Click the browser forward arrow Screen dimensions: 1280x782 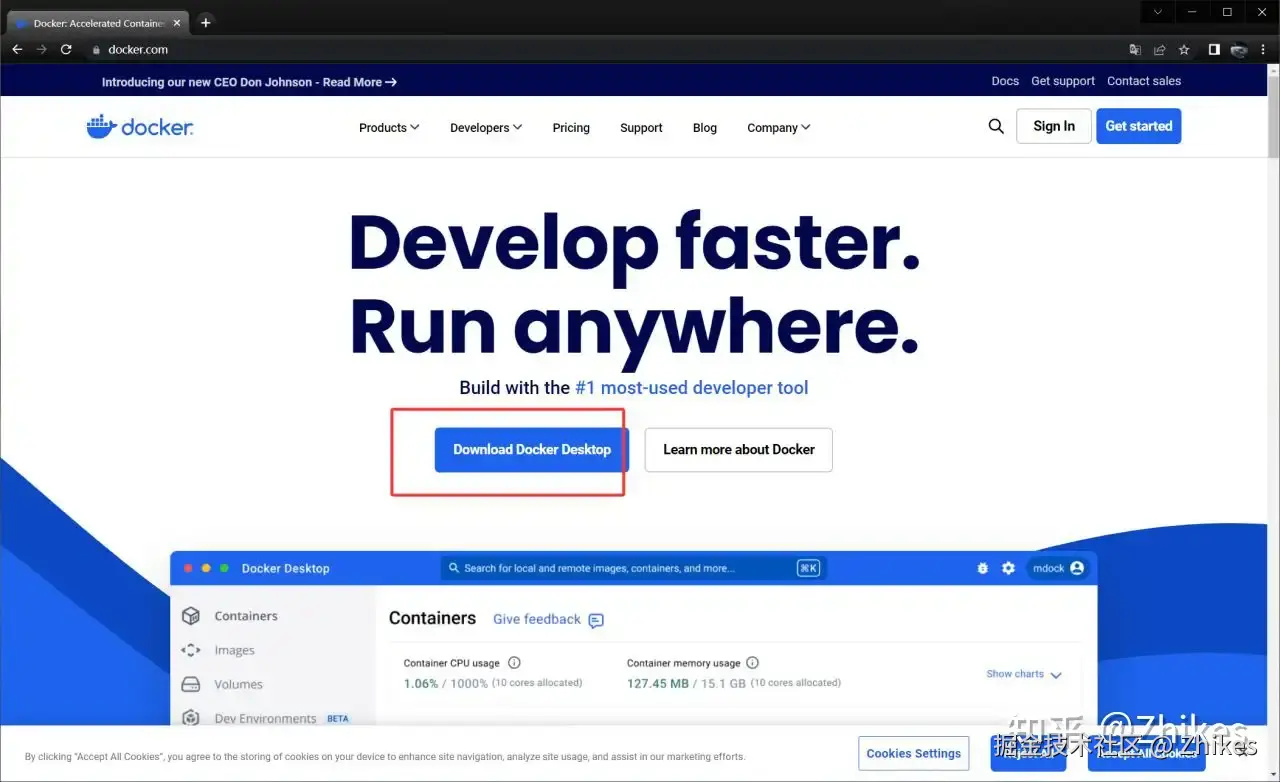point(41,49)
